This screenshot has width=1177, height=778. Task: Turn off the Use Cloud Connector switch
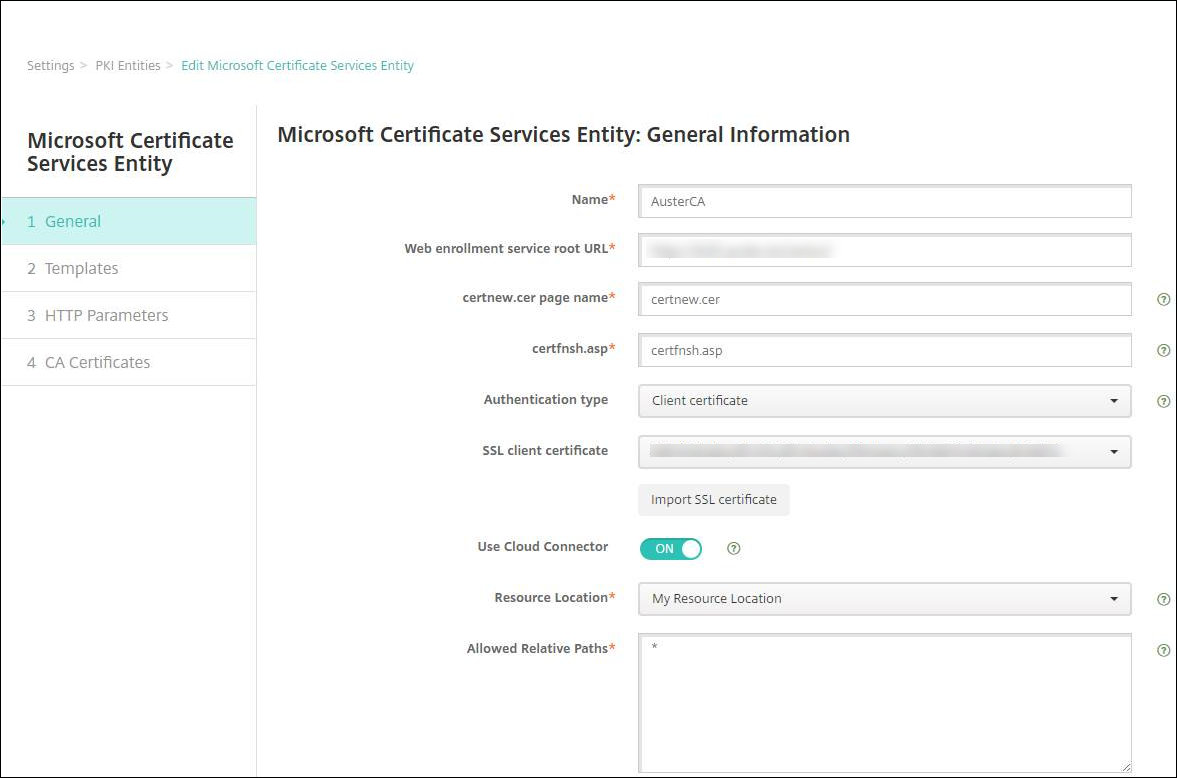click(671, 548)
